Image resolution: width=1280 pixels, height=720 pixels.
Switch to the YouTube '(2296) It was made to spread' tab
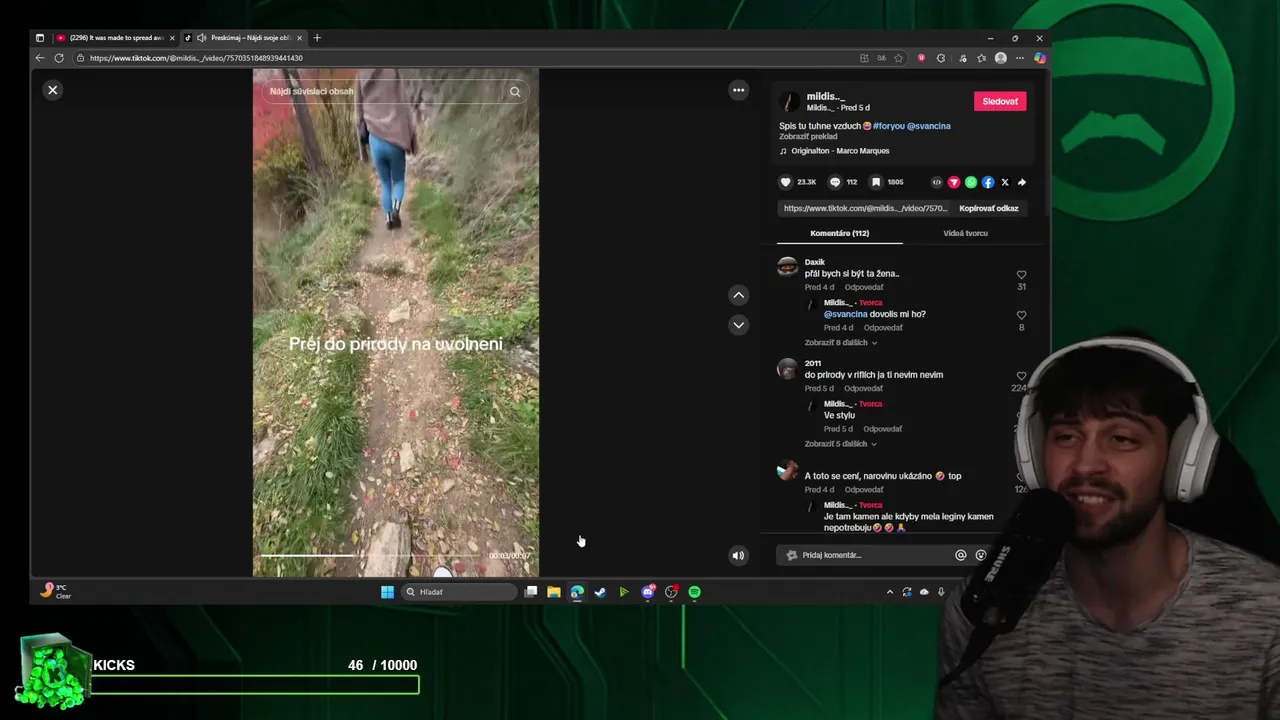(x=116, y=38)
